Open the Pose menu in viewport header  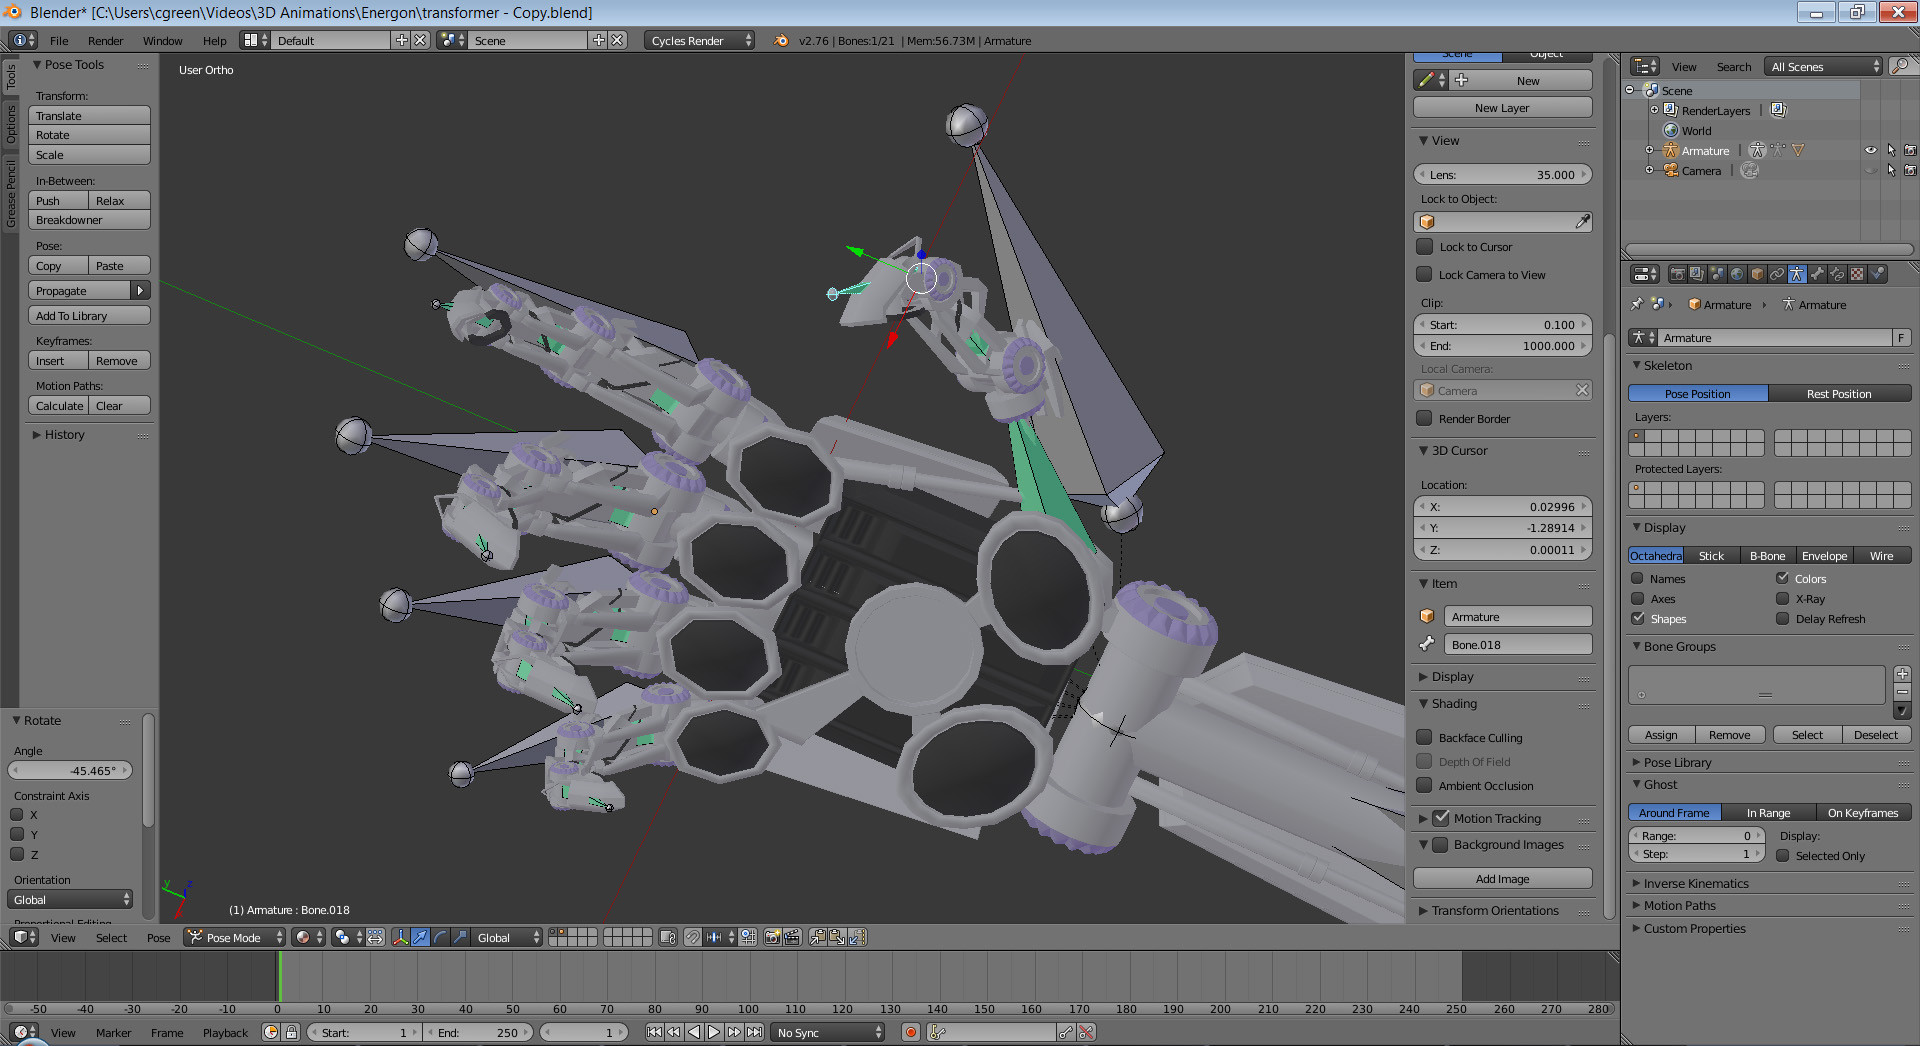pos(158,937)
